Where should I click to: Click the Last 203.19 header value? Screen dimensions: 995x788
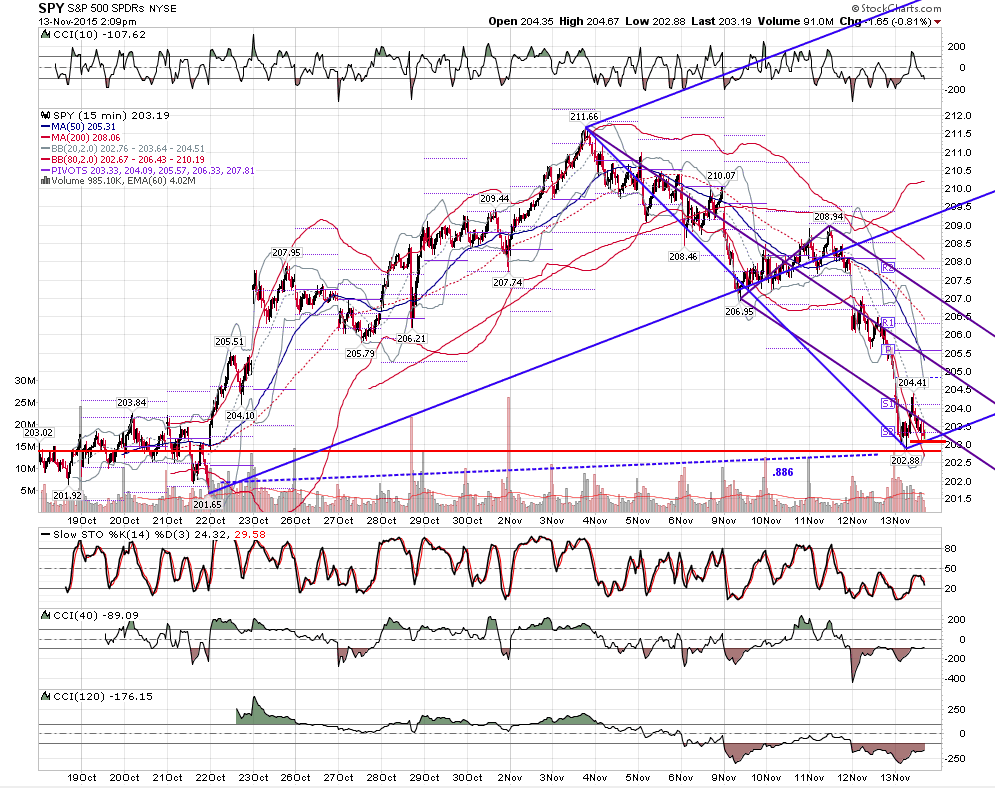tap(722, 22)
